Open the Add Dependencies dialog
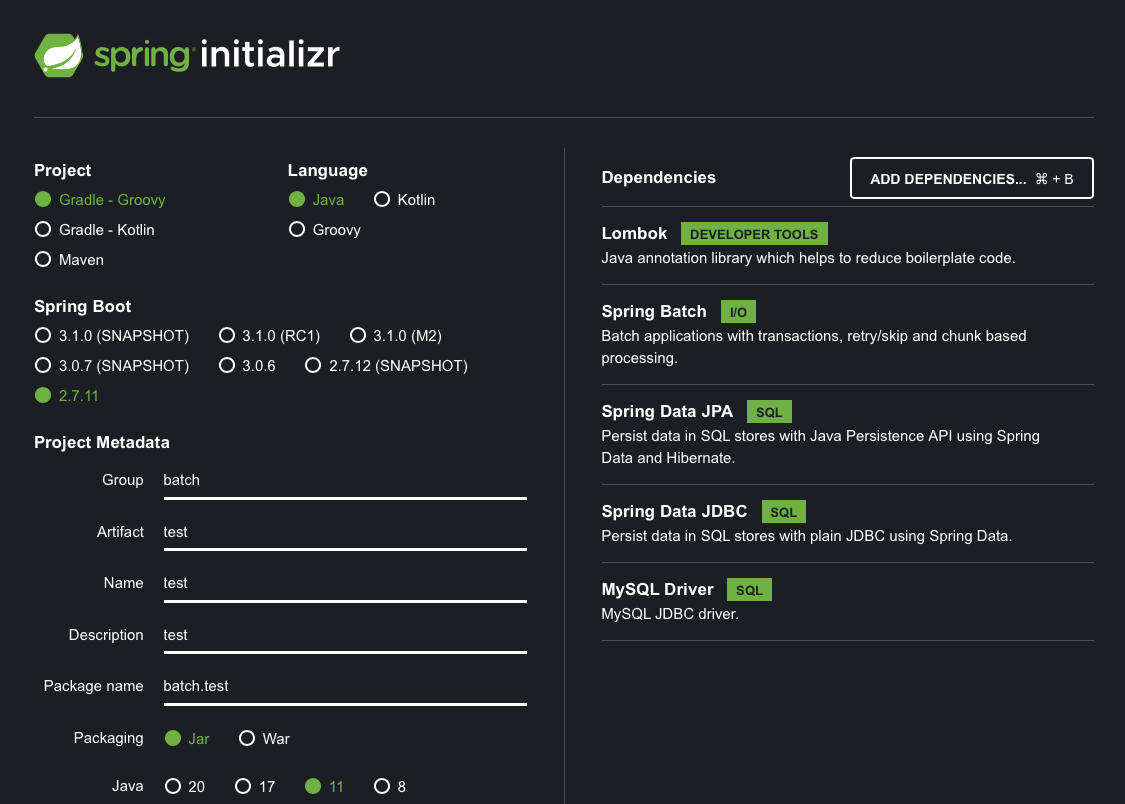The height and width of the screenshot is (804, 1125). point(971,178)
